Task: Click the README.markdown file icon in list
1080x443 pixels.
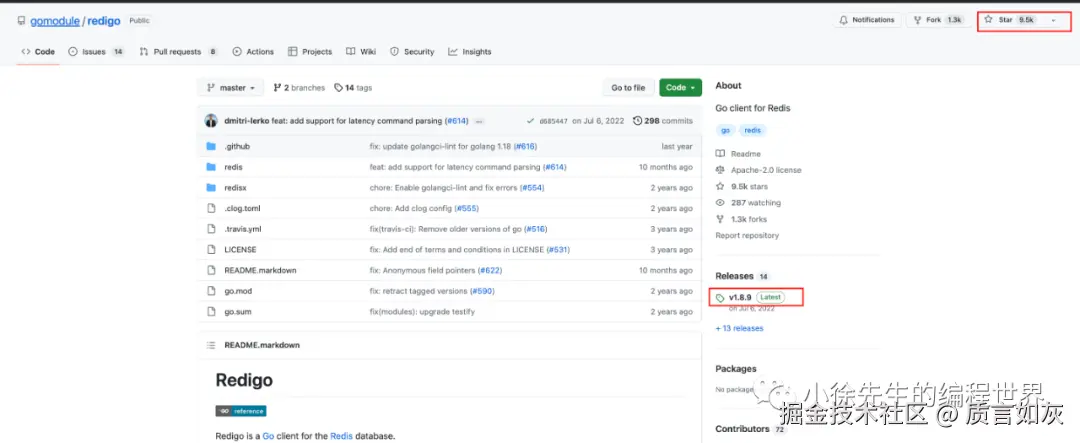Action: [211, 270]
